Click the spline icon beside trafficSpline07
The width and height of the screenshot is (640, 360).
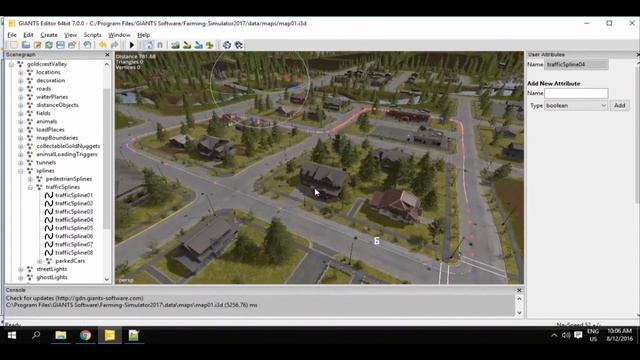click(x=49, y=244)
